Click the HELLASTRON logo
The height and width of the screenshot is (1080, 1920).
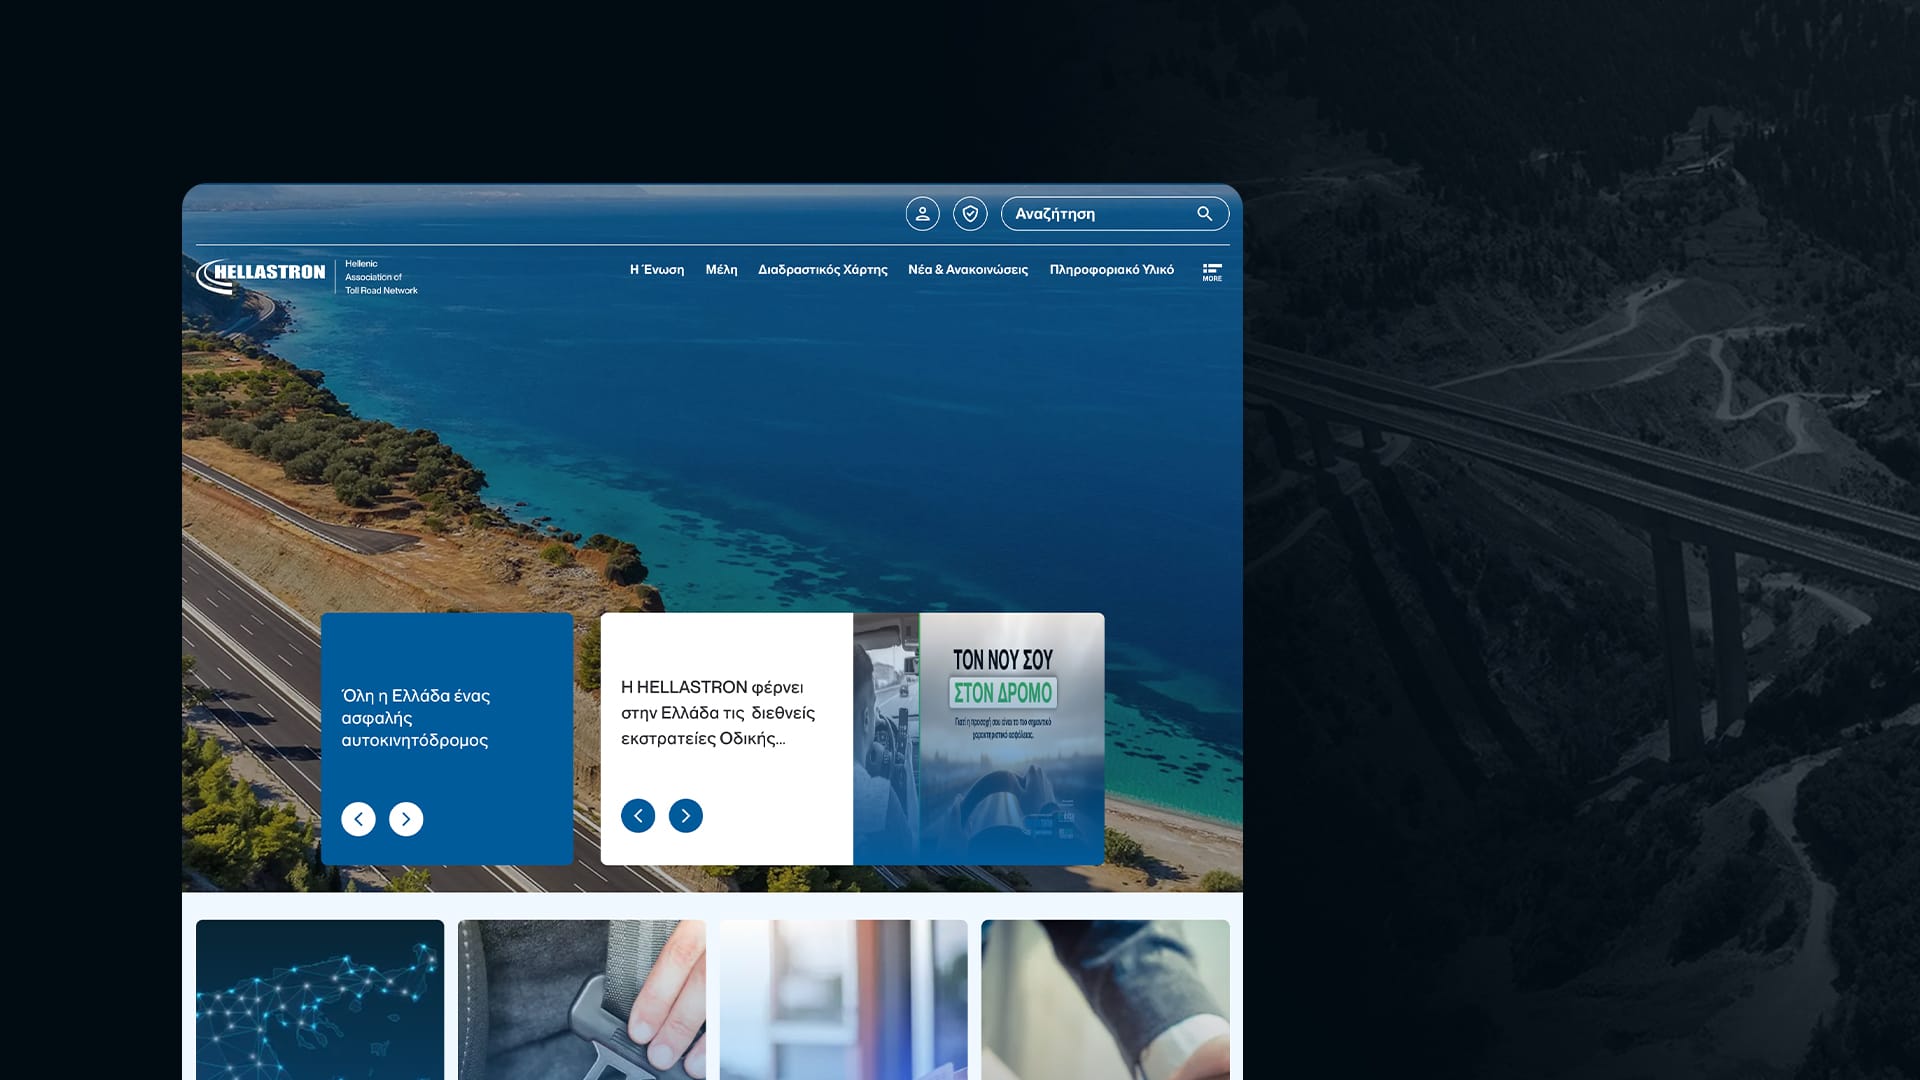tap(262, 275)
